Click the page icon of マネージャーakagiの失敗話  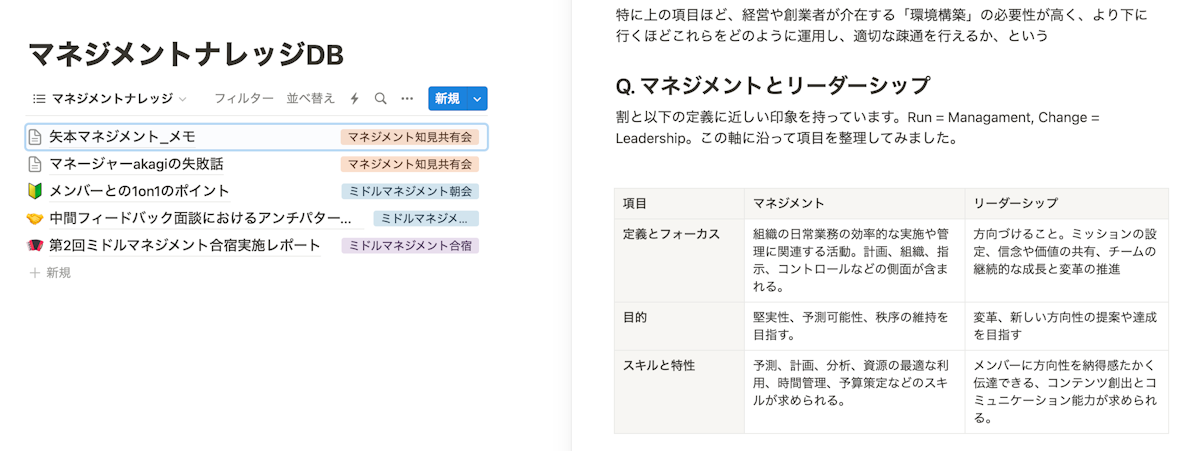(x=34, y=164)
